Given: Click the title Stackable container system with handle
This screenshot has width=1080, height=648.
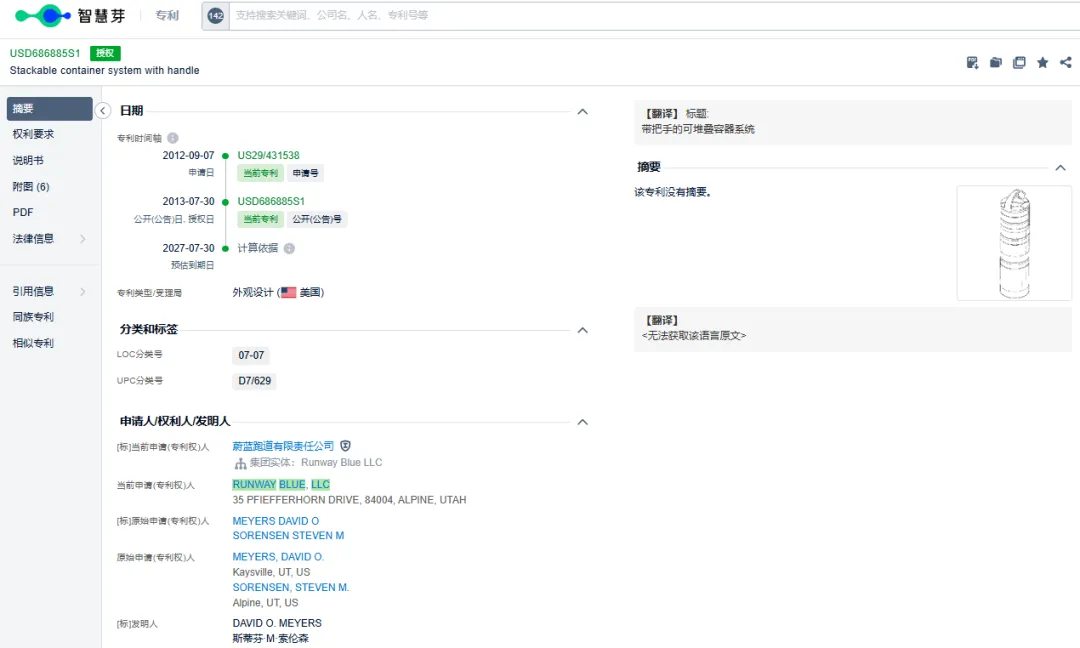Looking at the screenshot, I should [105, 70].
